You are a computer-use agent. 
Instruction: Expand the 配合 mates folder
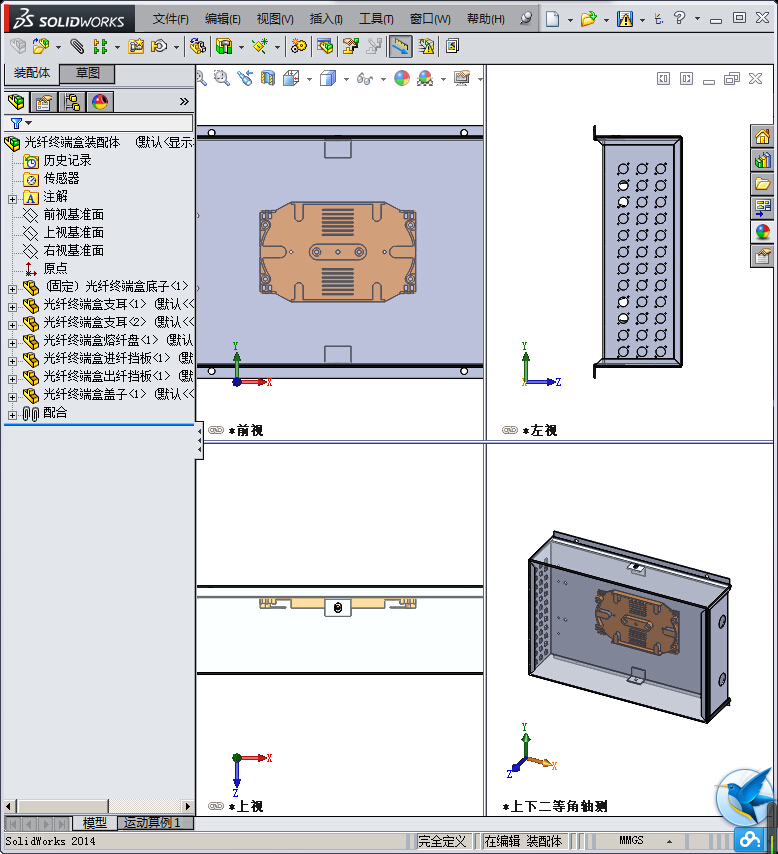[12, 415]
